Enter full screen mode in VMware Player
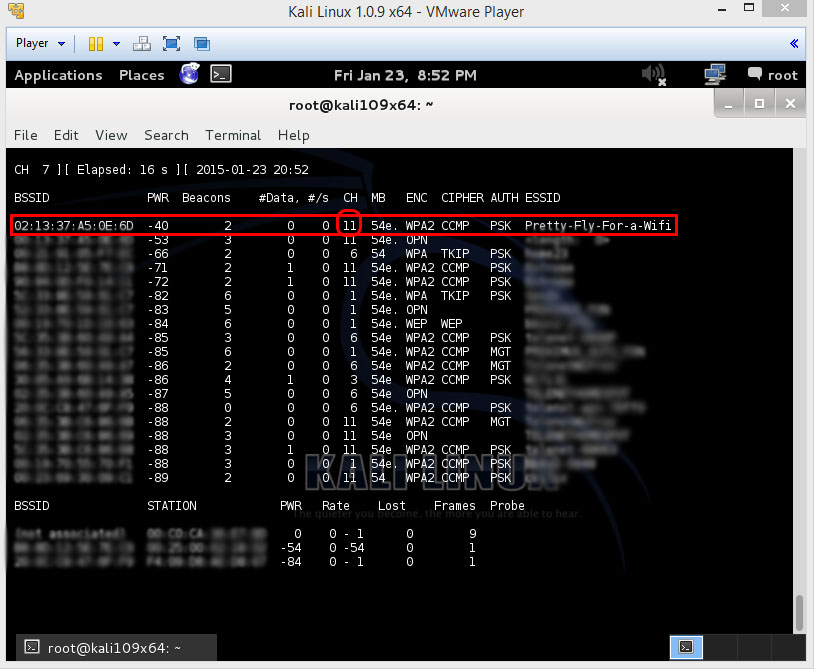Viewport: 814px width, 669px height. click(x=171, y=44)
